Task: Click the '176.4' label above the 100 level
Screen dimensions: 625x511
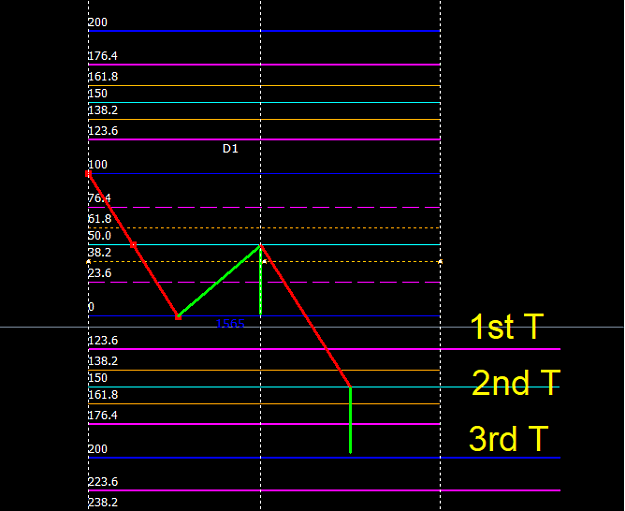Action: (103, 55)
